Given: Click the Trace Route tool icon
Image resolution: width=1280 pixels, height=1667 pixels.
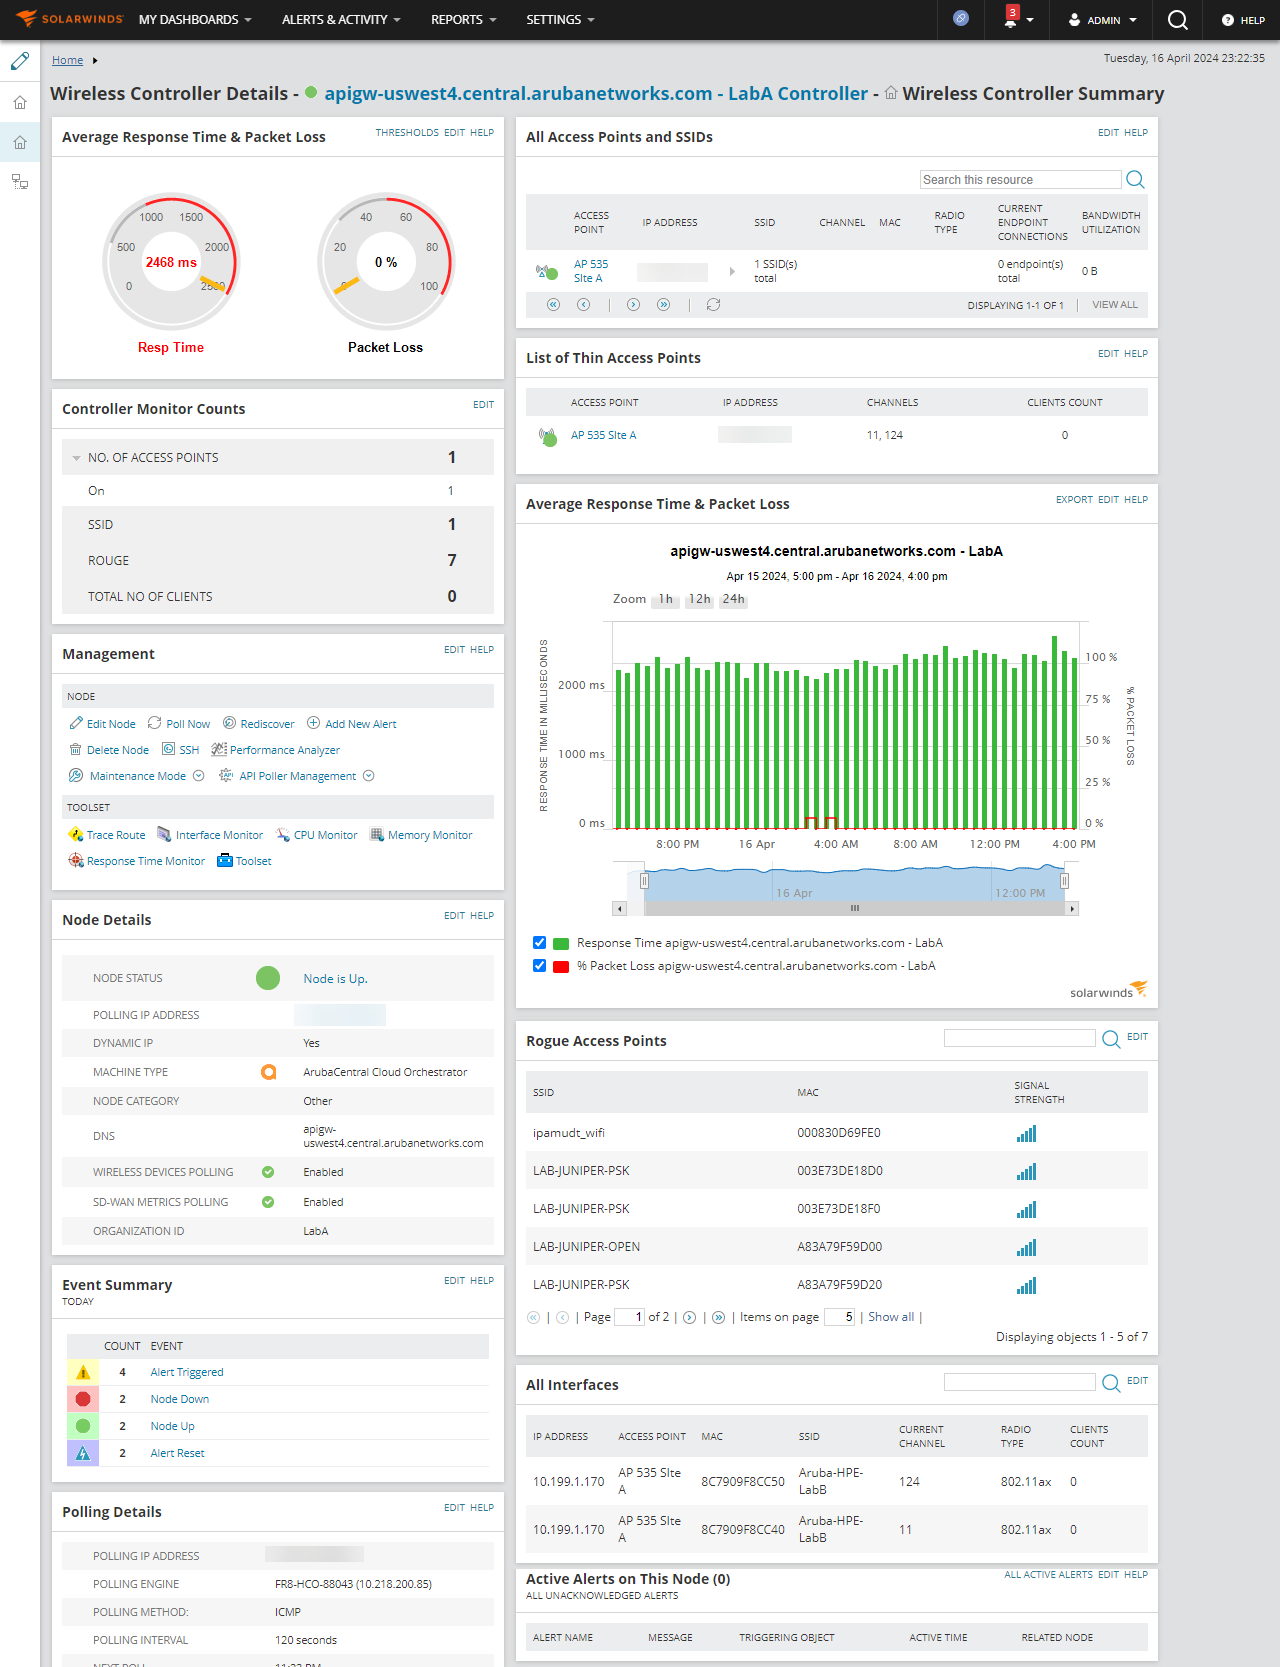Looking at the screenshot, I should (x=75, y=835).
